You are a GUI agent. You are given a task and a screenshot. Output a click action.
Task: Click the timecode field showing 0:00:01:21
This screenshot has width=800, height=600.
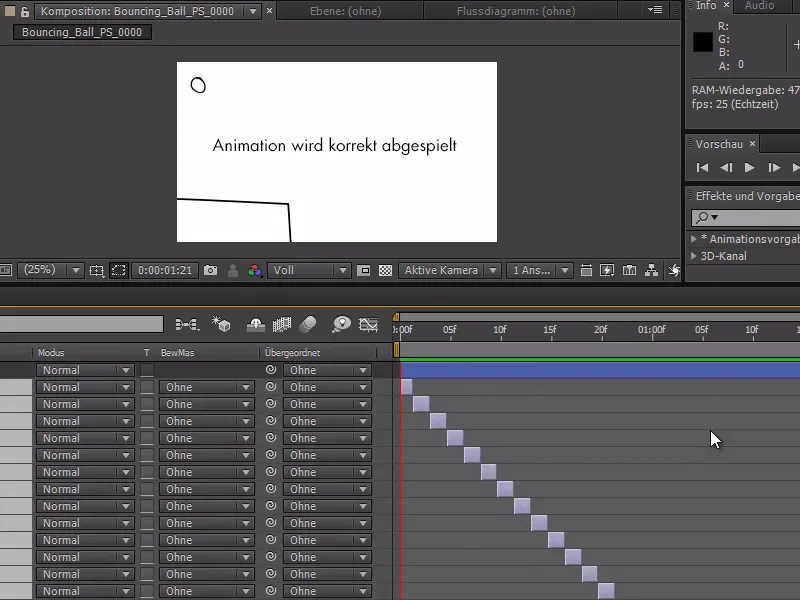(165, 269)
